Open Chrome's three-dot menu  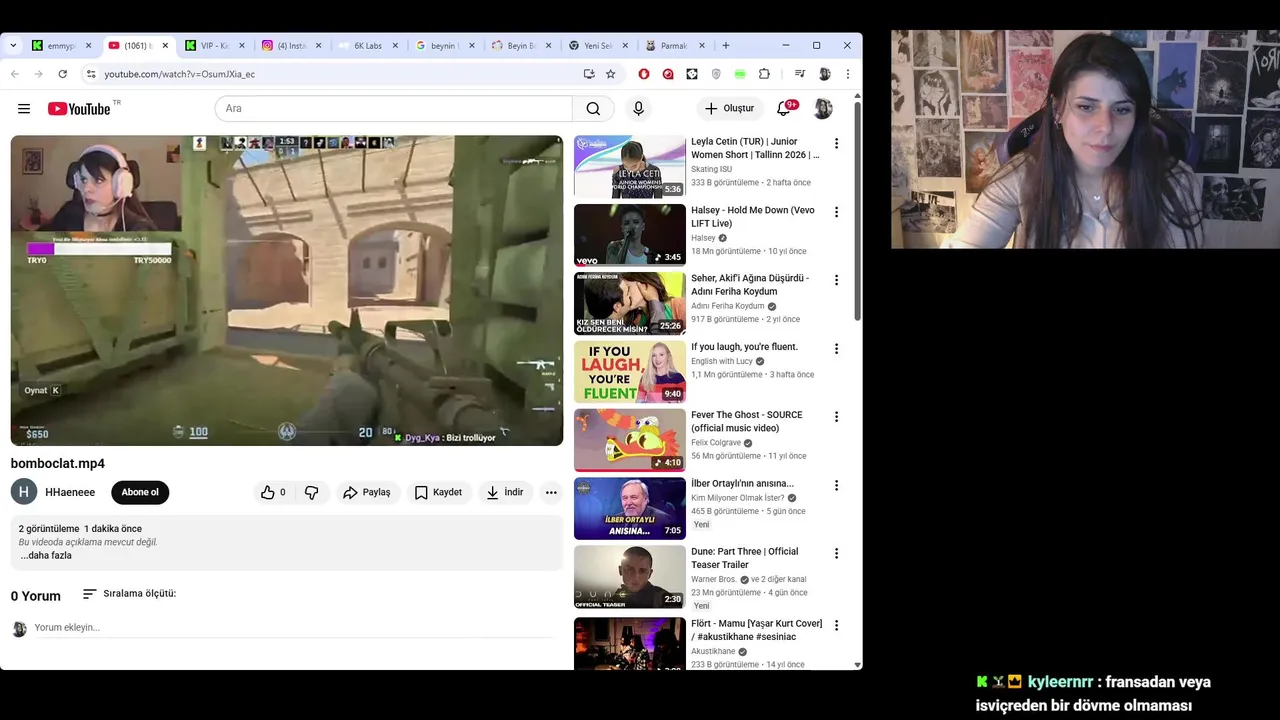(848, 74)
